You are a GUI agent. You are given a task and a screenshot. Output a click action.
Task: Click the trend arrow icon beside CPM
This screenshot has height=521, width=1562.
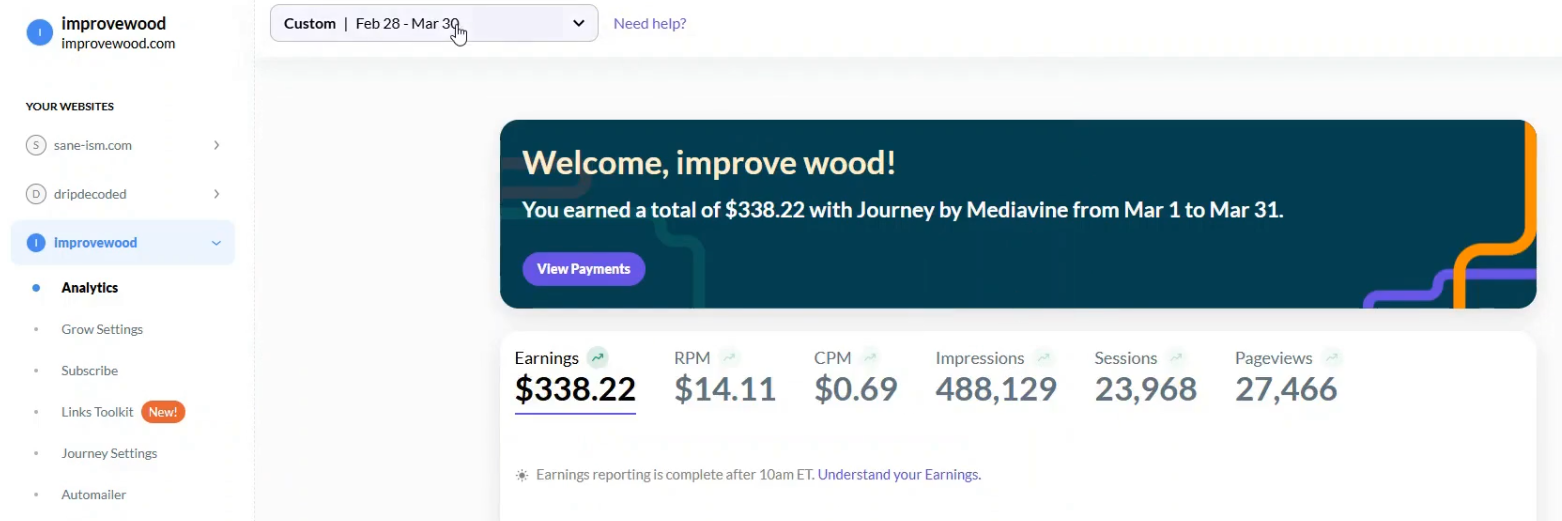870,357
